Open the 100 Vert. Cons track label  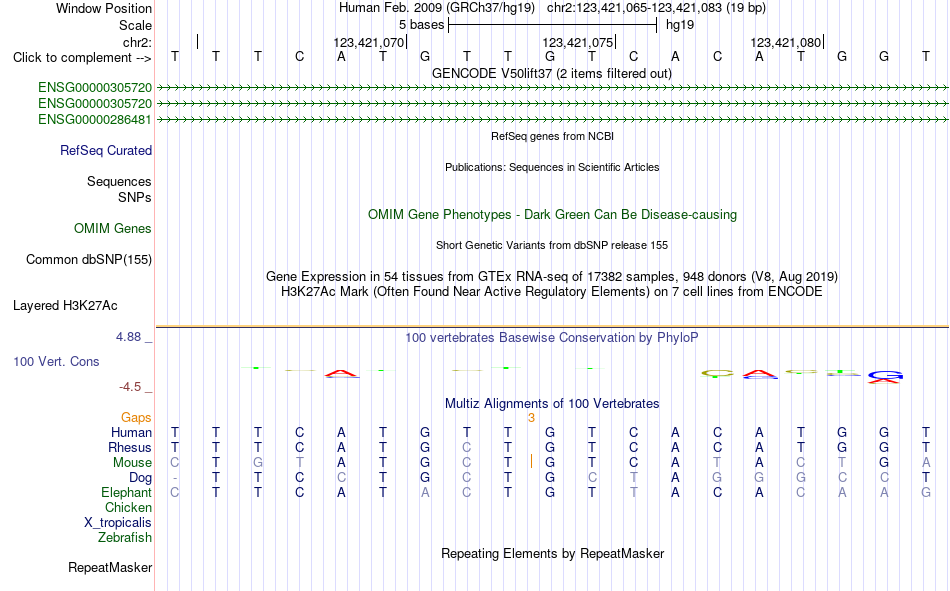[x=56, y=361]
